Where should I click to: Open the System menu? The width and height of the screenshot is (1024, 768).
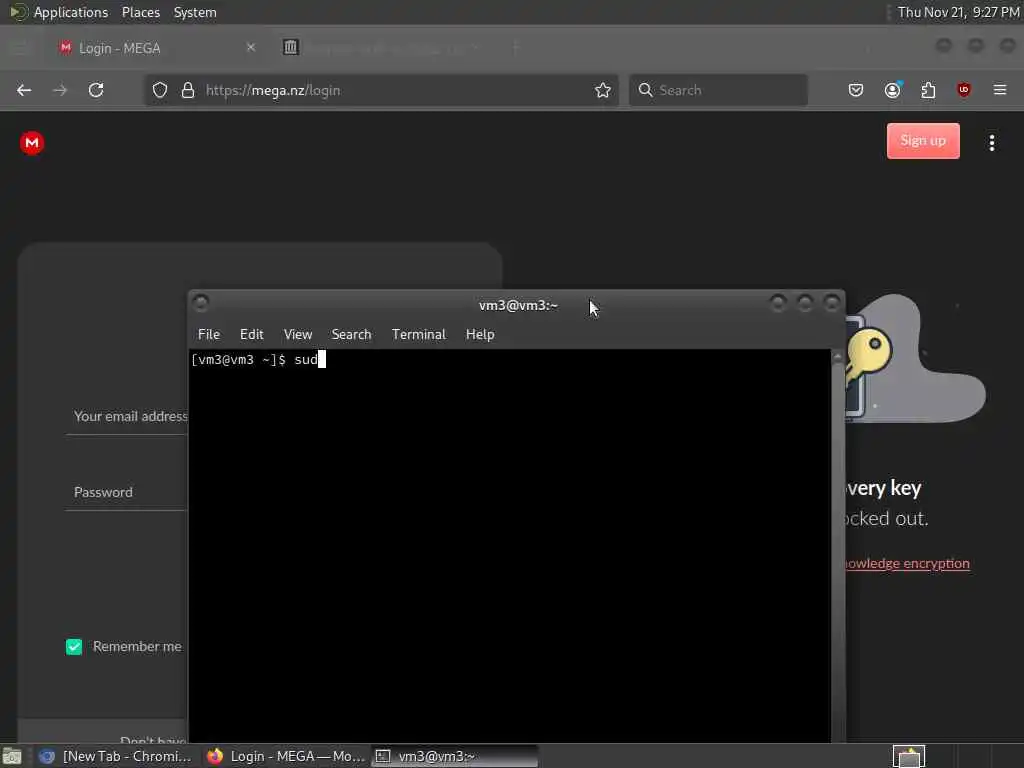coord(195,12)
